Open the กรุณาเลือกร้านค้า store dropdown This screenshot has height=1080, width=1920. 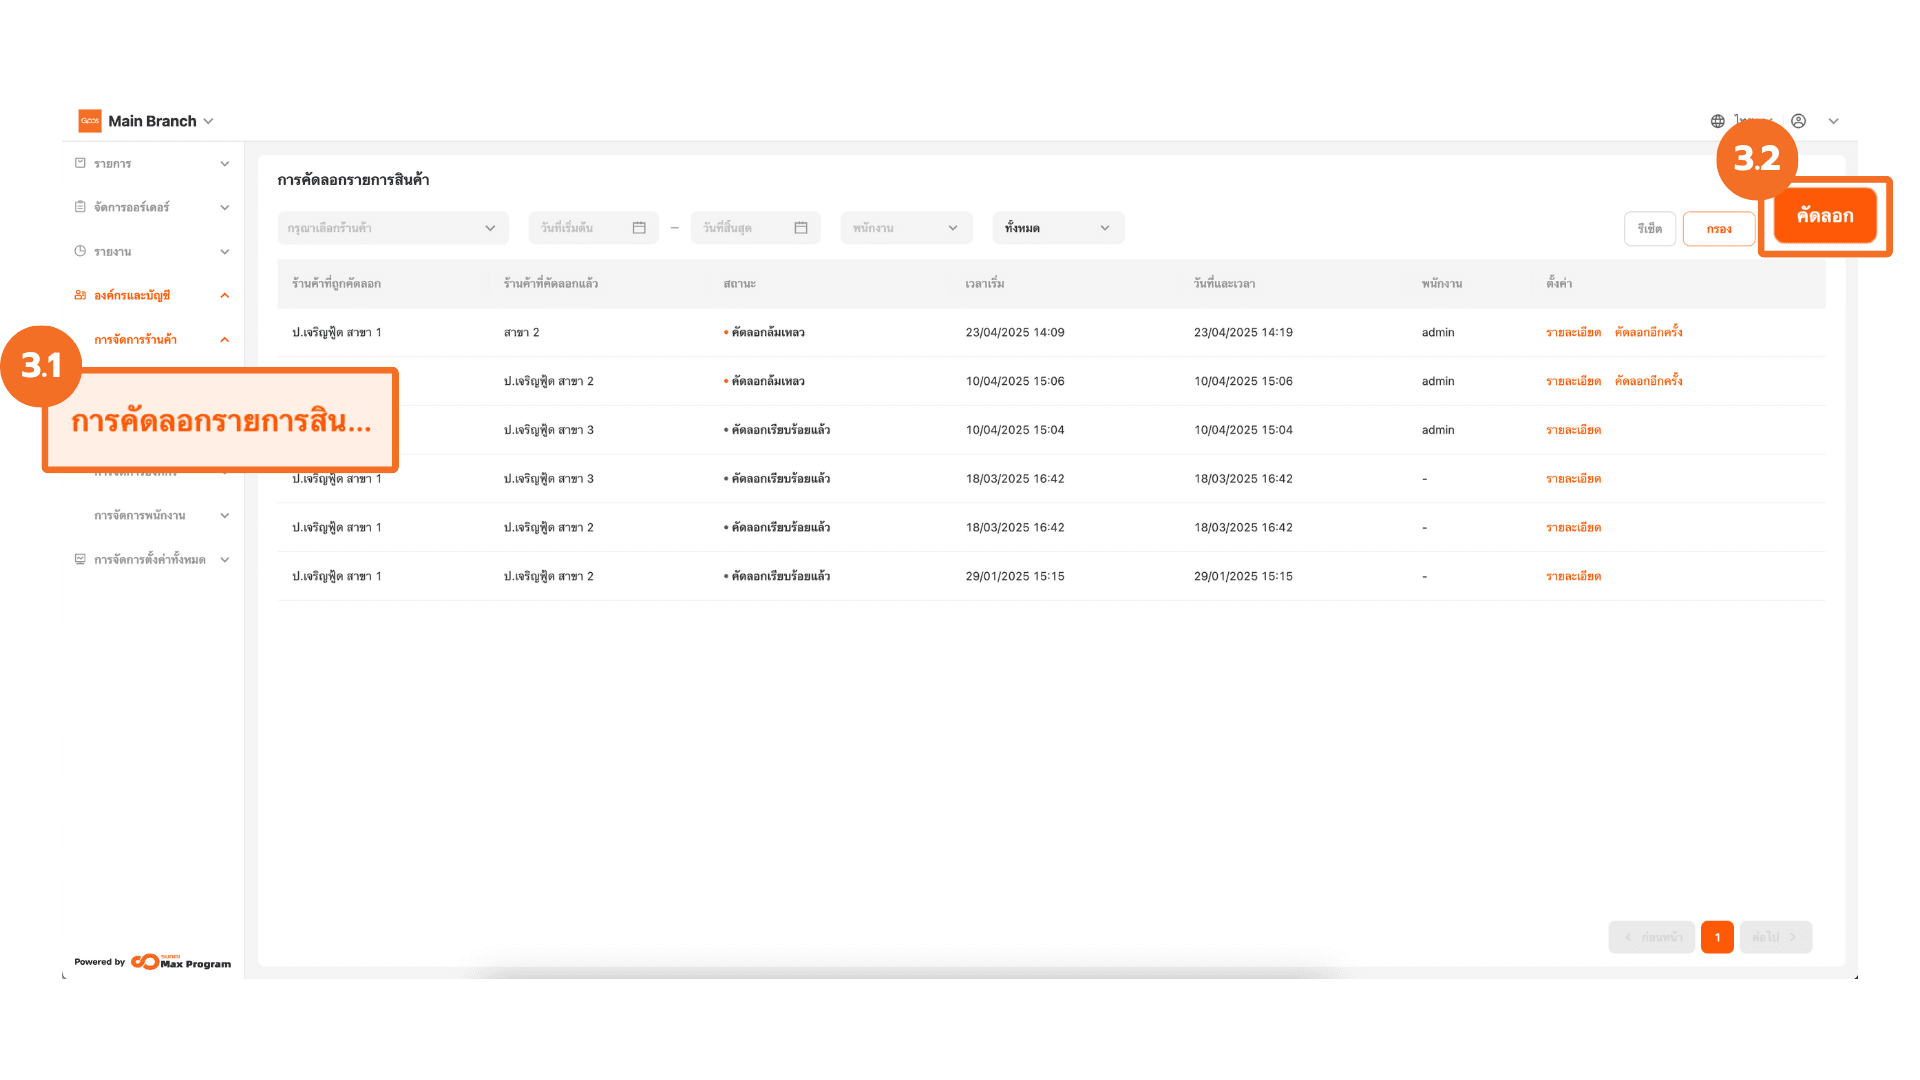pos(392,228)
